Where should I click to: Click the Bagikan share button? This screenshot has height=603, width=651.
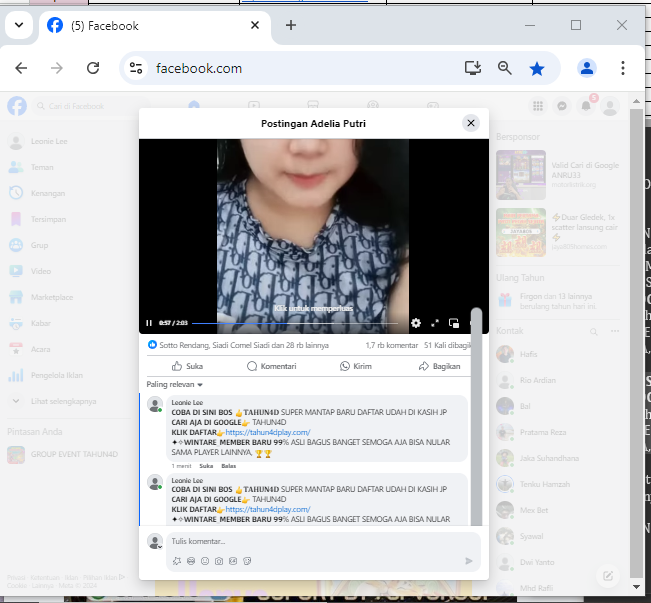click(x=440, y=366)
